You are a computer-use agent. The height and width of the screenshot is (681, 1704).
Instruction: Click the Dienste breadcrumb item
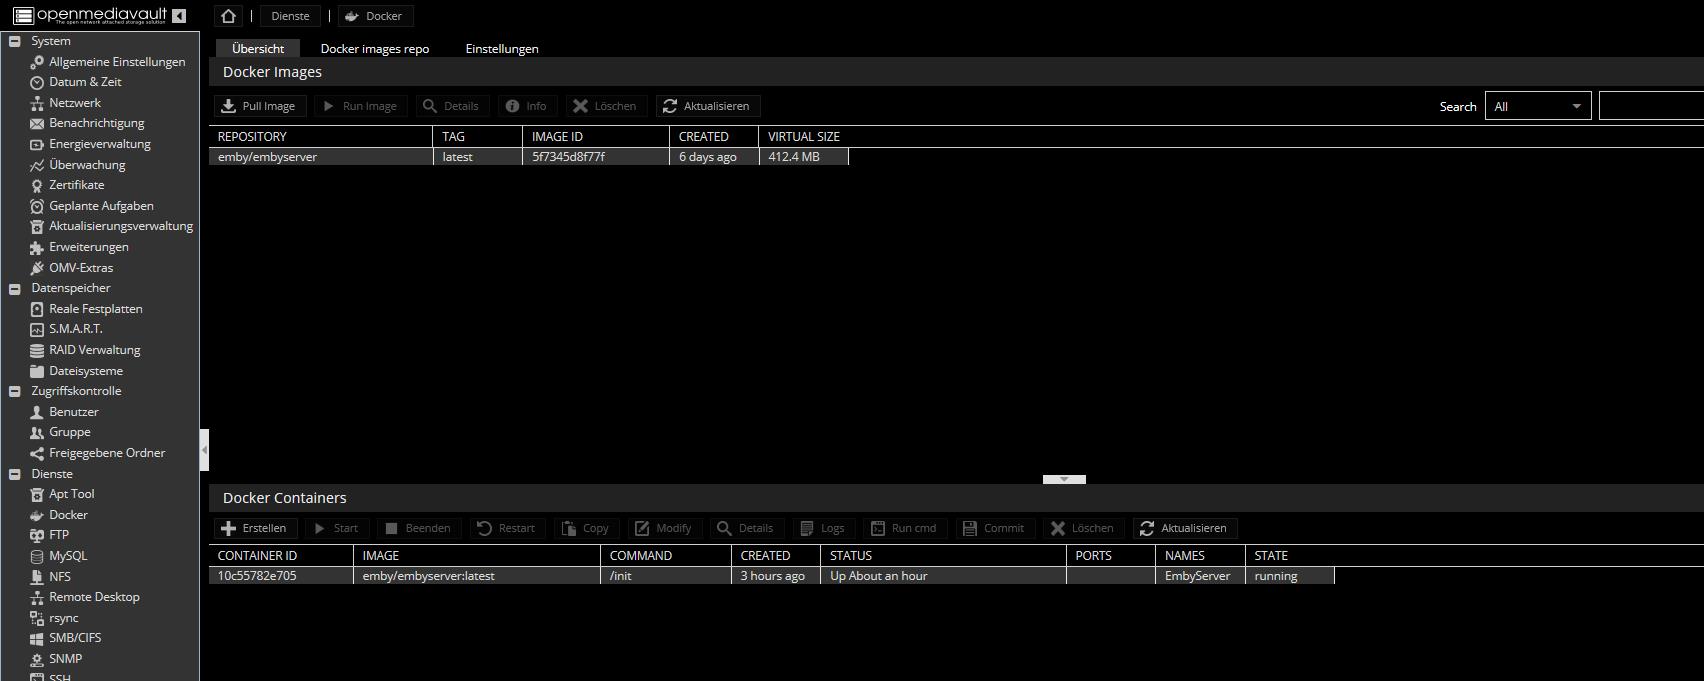click(x=290, y=16)
